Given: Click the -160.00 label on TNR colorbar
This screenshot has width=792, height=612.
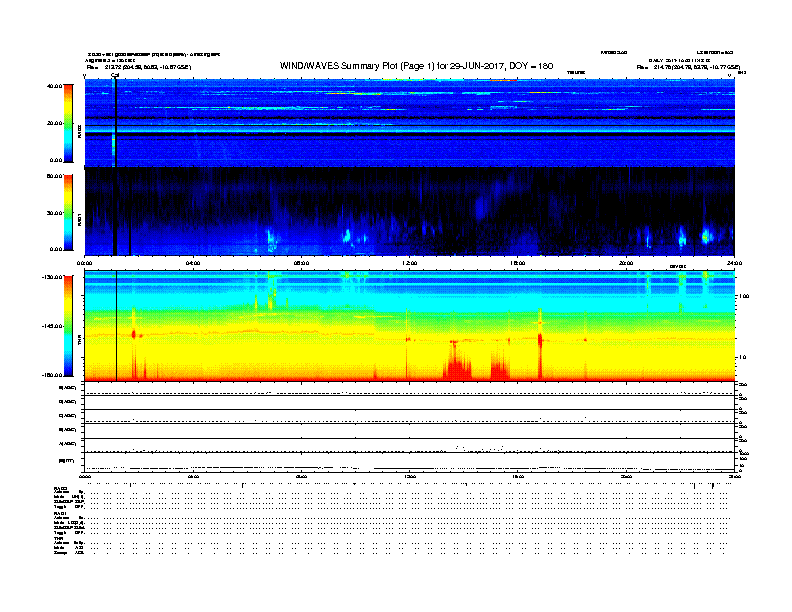Looking at the screenshot, I should pyautogui.click(x=52, y=375).
